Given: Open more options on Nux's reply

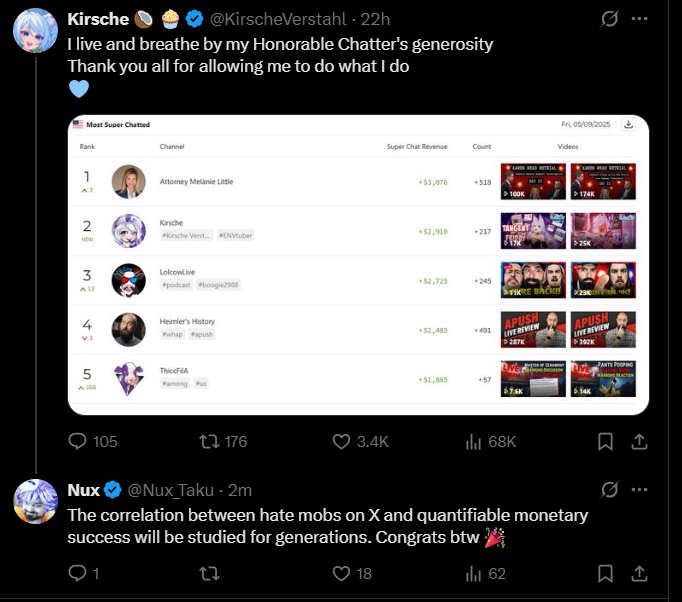Looking at the screenshot, I should [639, 490].
